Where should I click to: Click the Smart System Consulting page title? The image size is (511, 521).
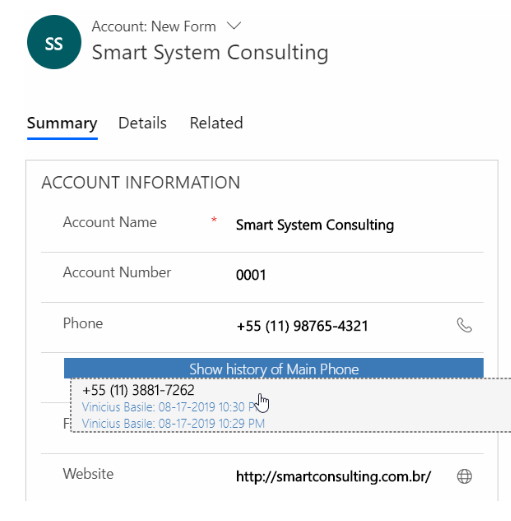[210, 53]
